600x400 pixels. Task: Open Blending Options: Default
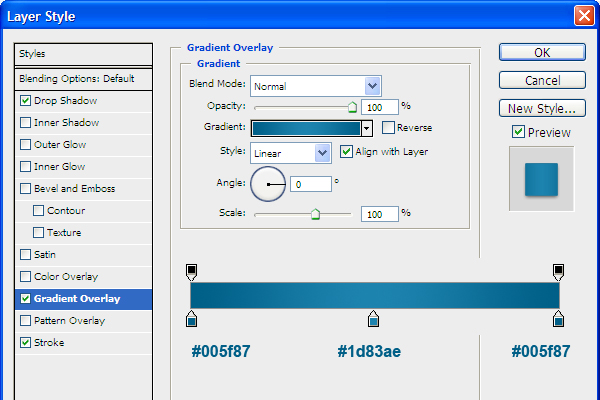tap(83, 79)
